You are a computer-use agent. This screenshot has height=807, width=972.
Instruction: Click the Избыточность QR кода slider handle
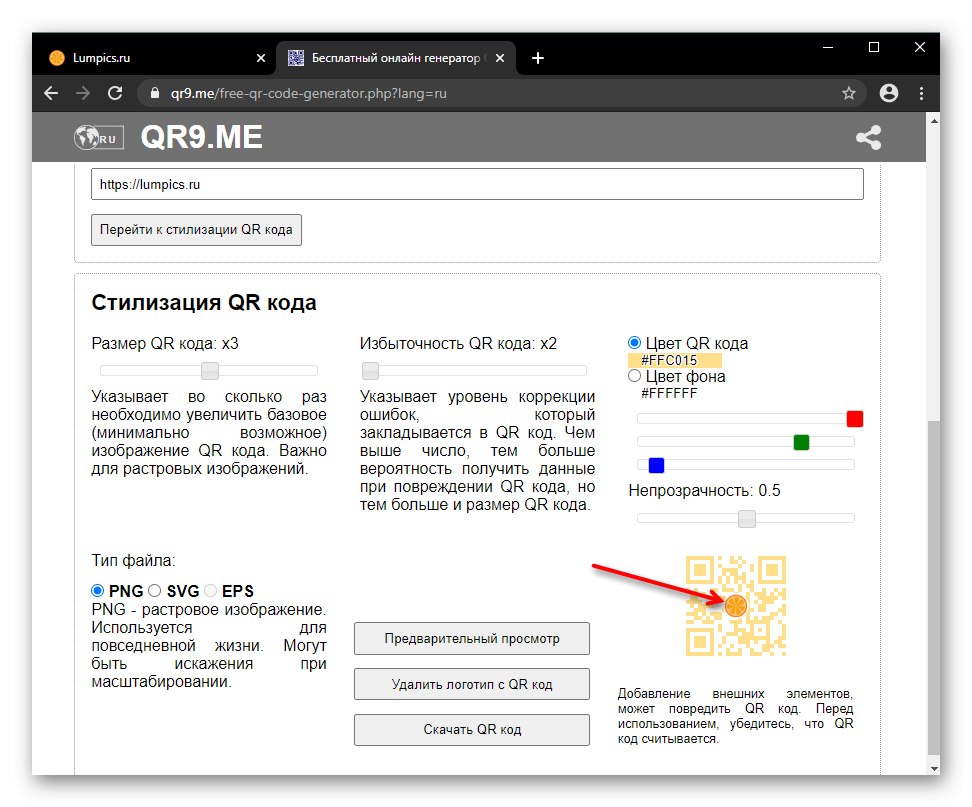click(x=371, y=371)
